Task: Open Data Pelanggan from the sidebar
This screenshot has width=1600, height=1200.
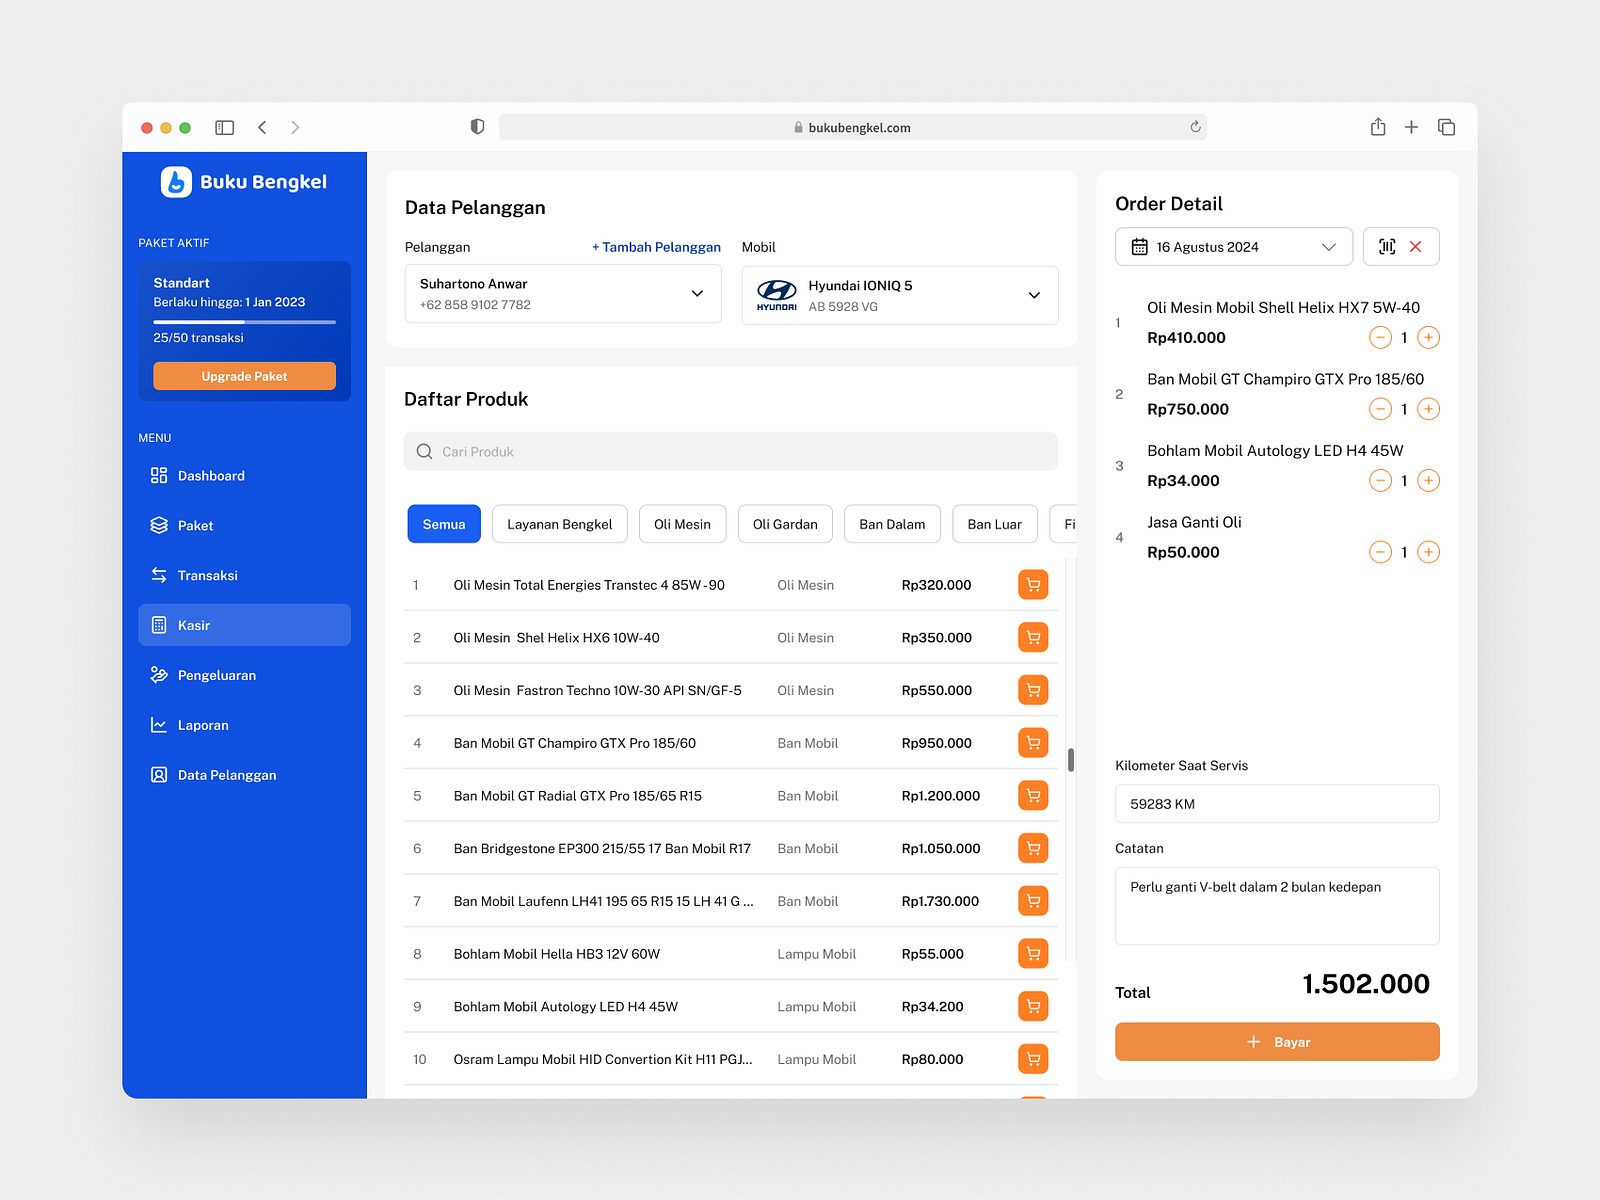Action: 227,774
